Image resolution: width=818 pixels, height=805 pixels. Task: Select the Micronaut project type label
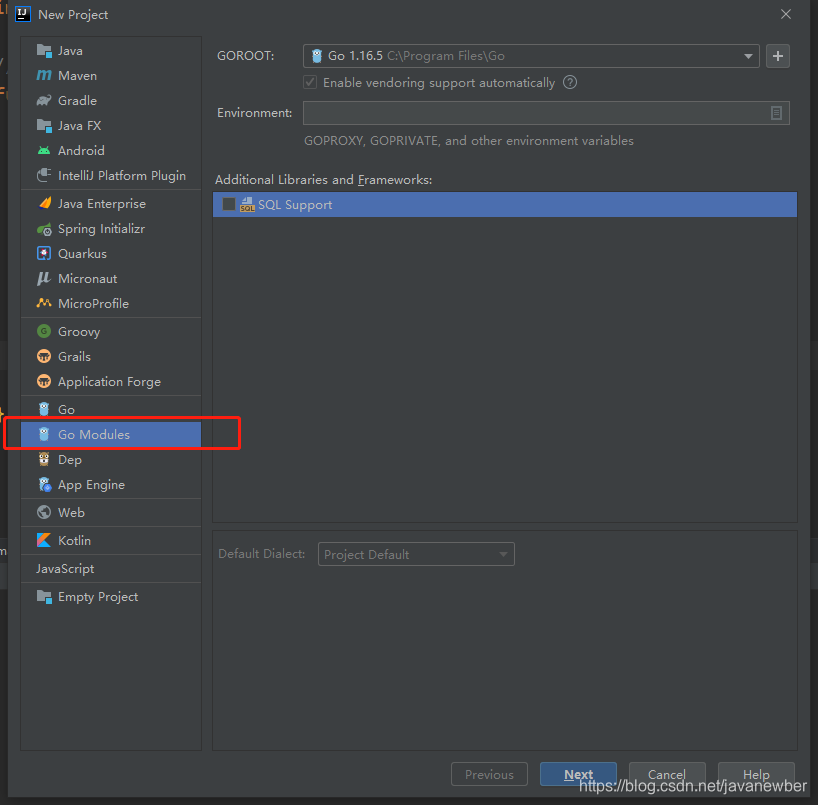click(88, 279)
